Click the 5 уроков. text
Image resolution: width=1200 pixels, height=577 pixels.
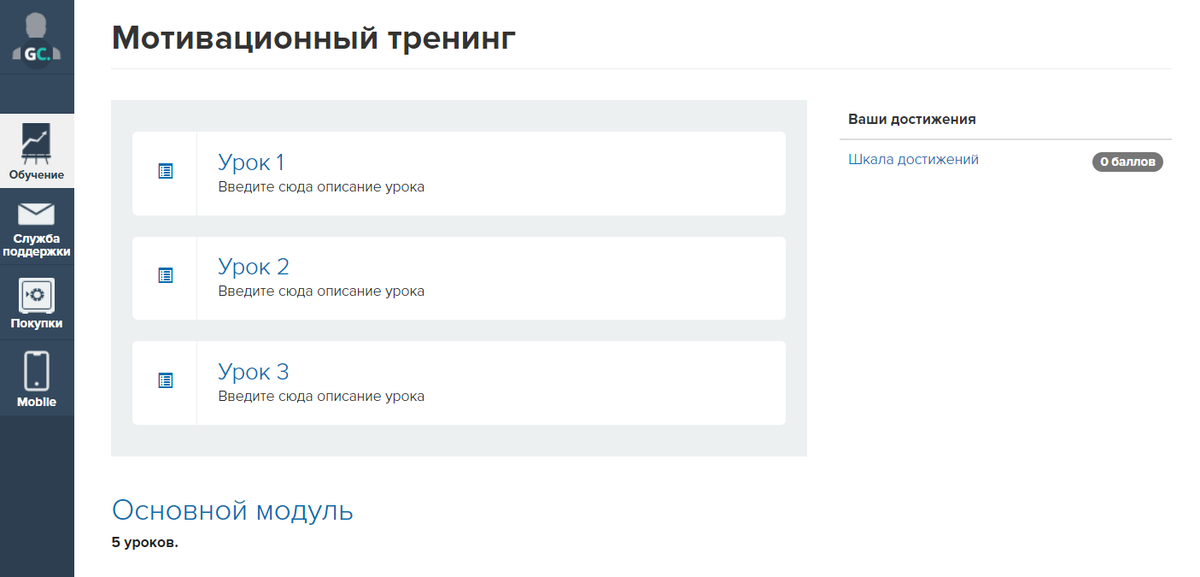[x=145, y=543]
